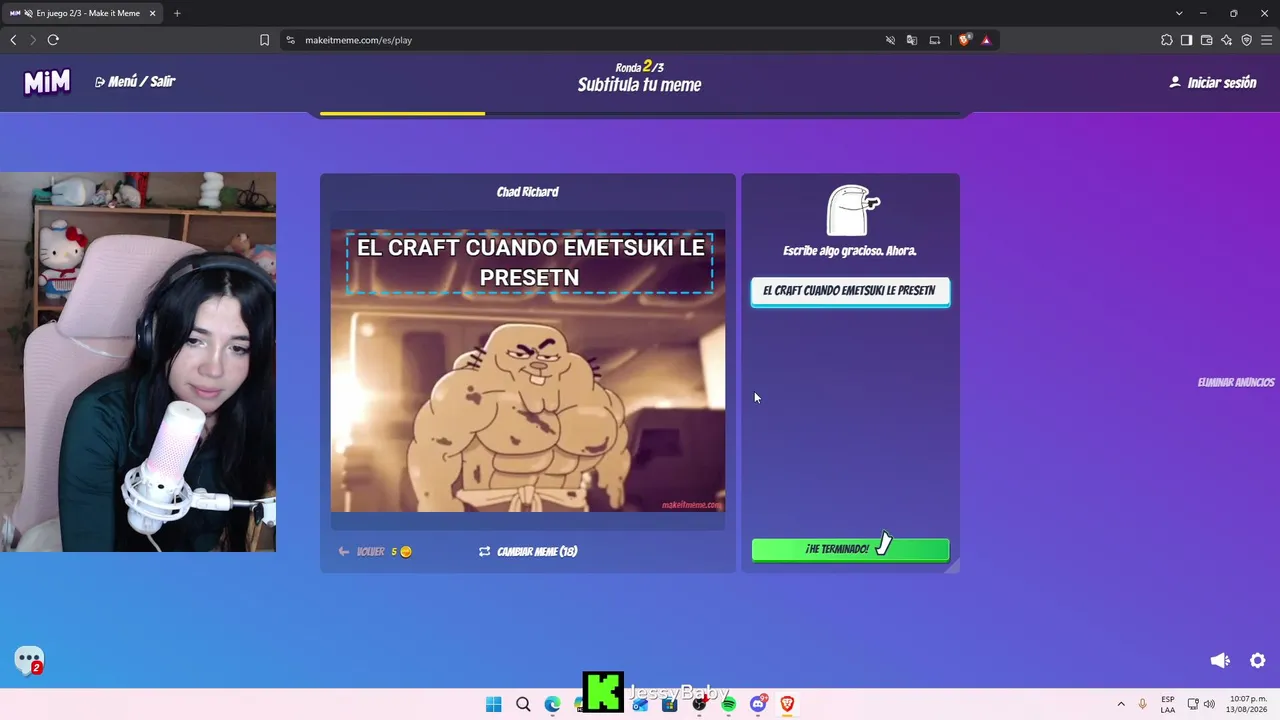The image size is (1280, 720).
Task: Open Microsoft Edge from taskbar
Action: (x=552, y=704)
